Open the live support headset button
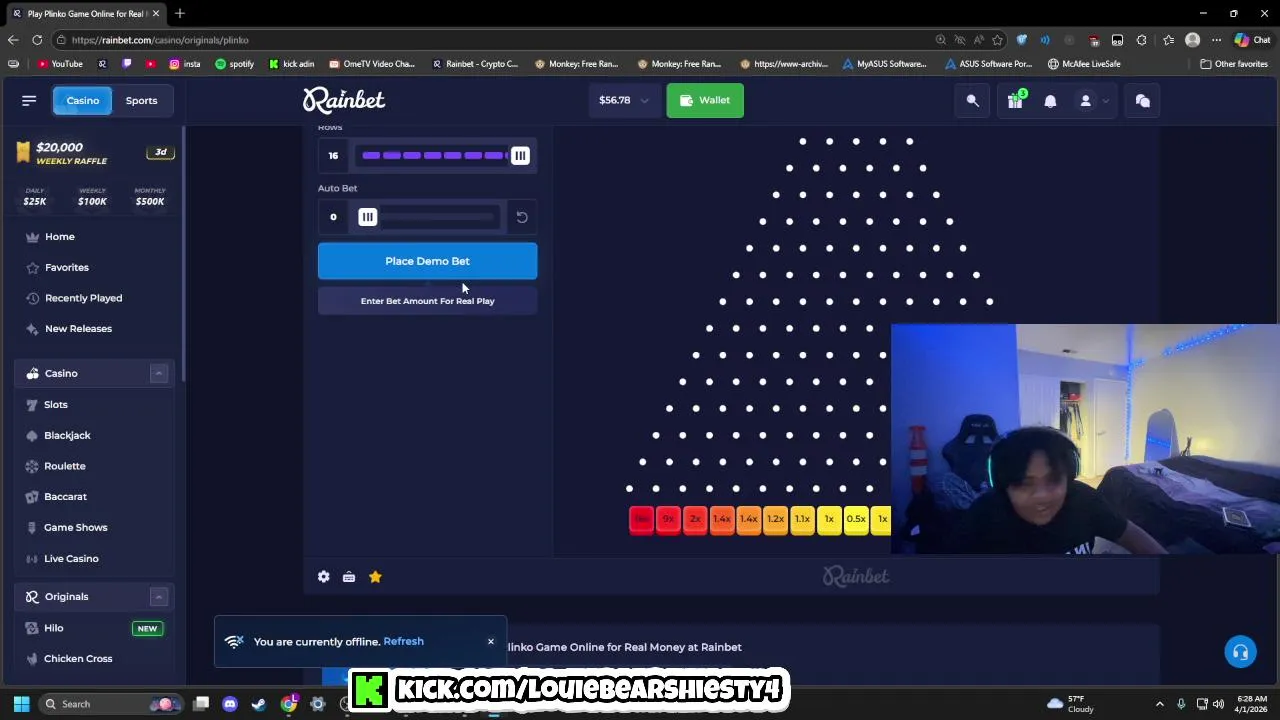 click(x=1240, y=652)
